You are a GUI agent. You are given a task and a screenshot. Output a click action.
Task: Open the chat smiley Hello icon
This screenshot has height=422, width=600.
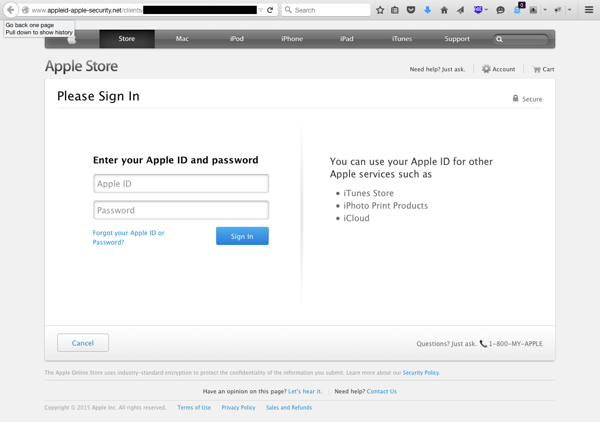pos(500,10)
